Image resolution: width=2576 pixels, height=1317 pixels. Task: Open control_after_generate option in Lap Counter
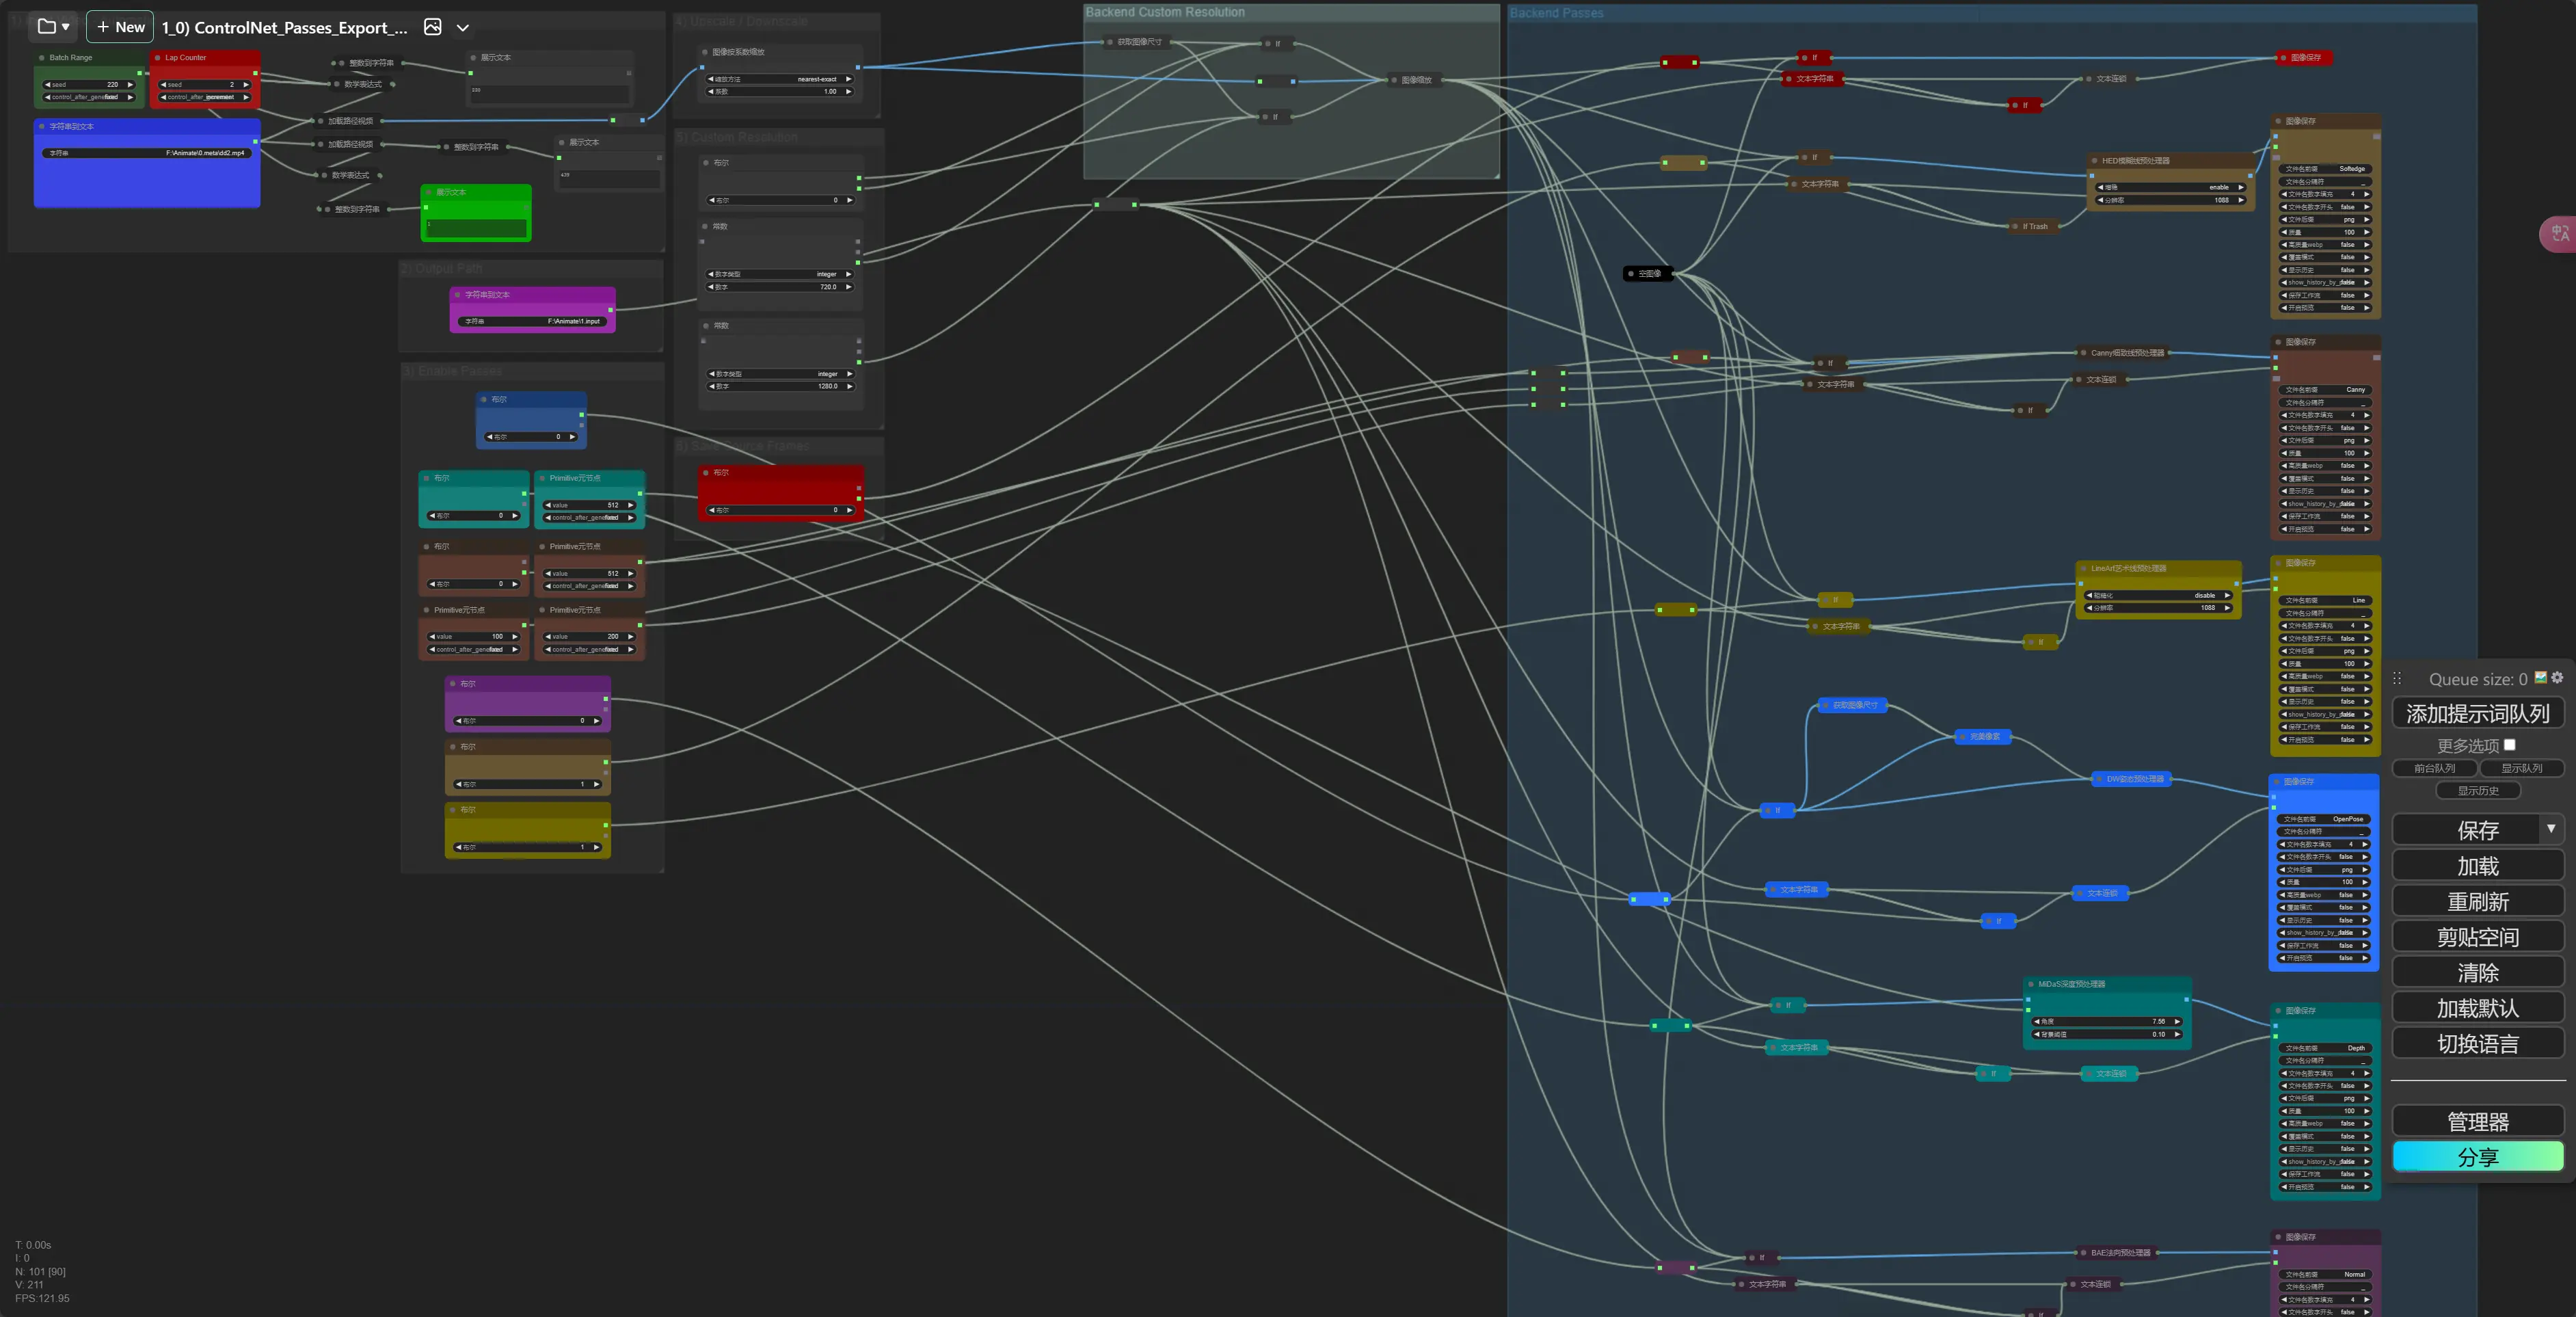[205, 97]
